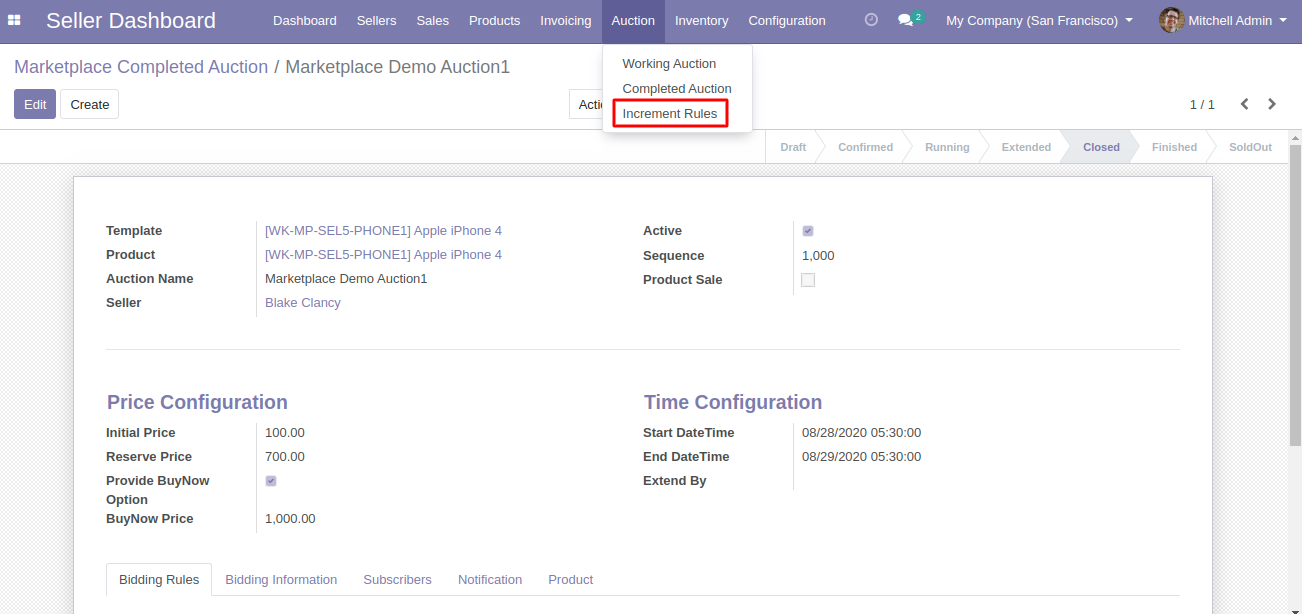
Task: Switch to Bidding Information tab
Action: [281, 580]
